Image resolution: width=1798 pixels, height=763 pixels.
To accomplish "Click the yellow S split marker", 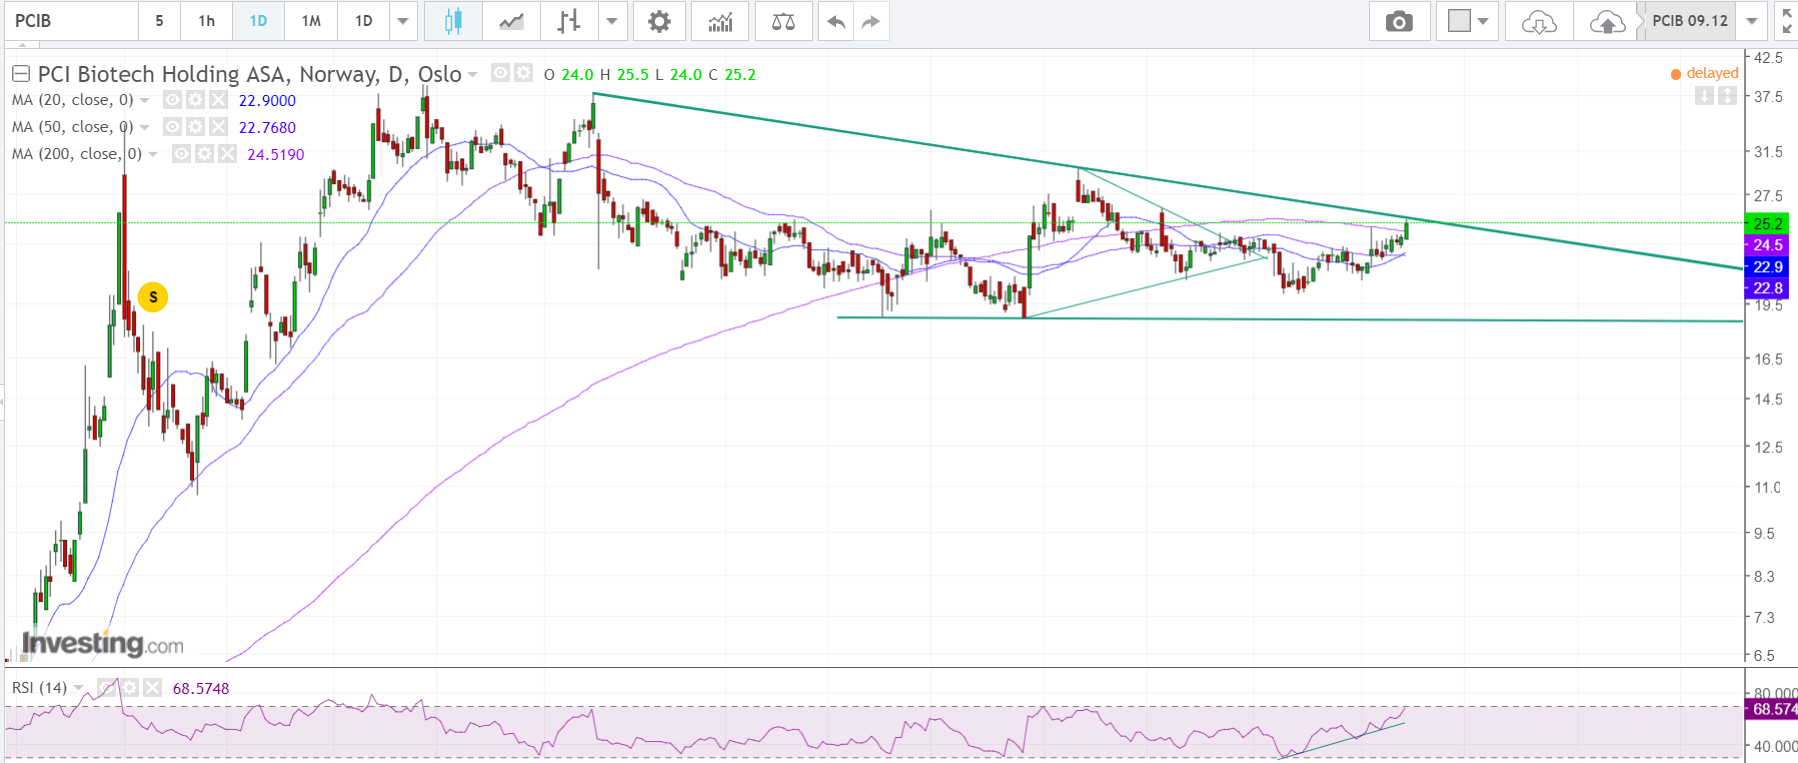I will coord(153,297).
